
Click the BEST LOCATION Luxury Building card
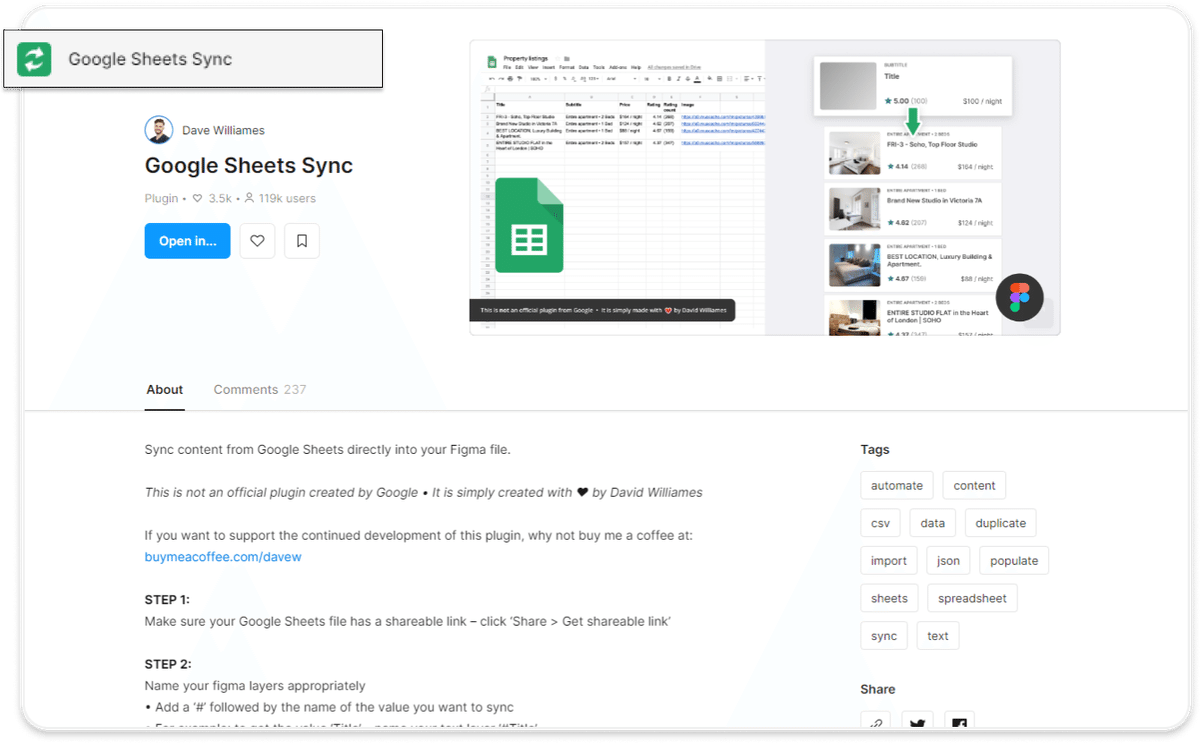point(912,264)
